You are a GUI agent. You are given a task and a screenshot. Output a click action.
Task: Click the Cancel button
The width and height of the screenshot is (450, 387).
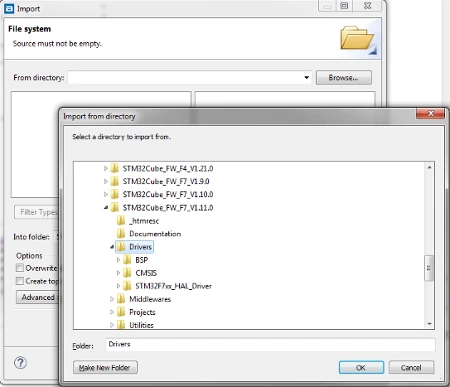coord(411,367)
